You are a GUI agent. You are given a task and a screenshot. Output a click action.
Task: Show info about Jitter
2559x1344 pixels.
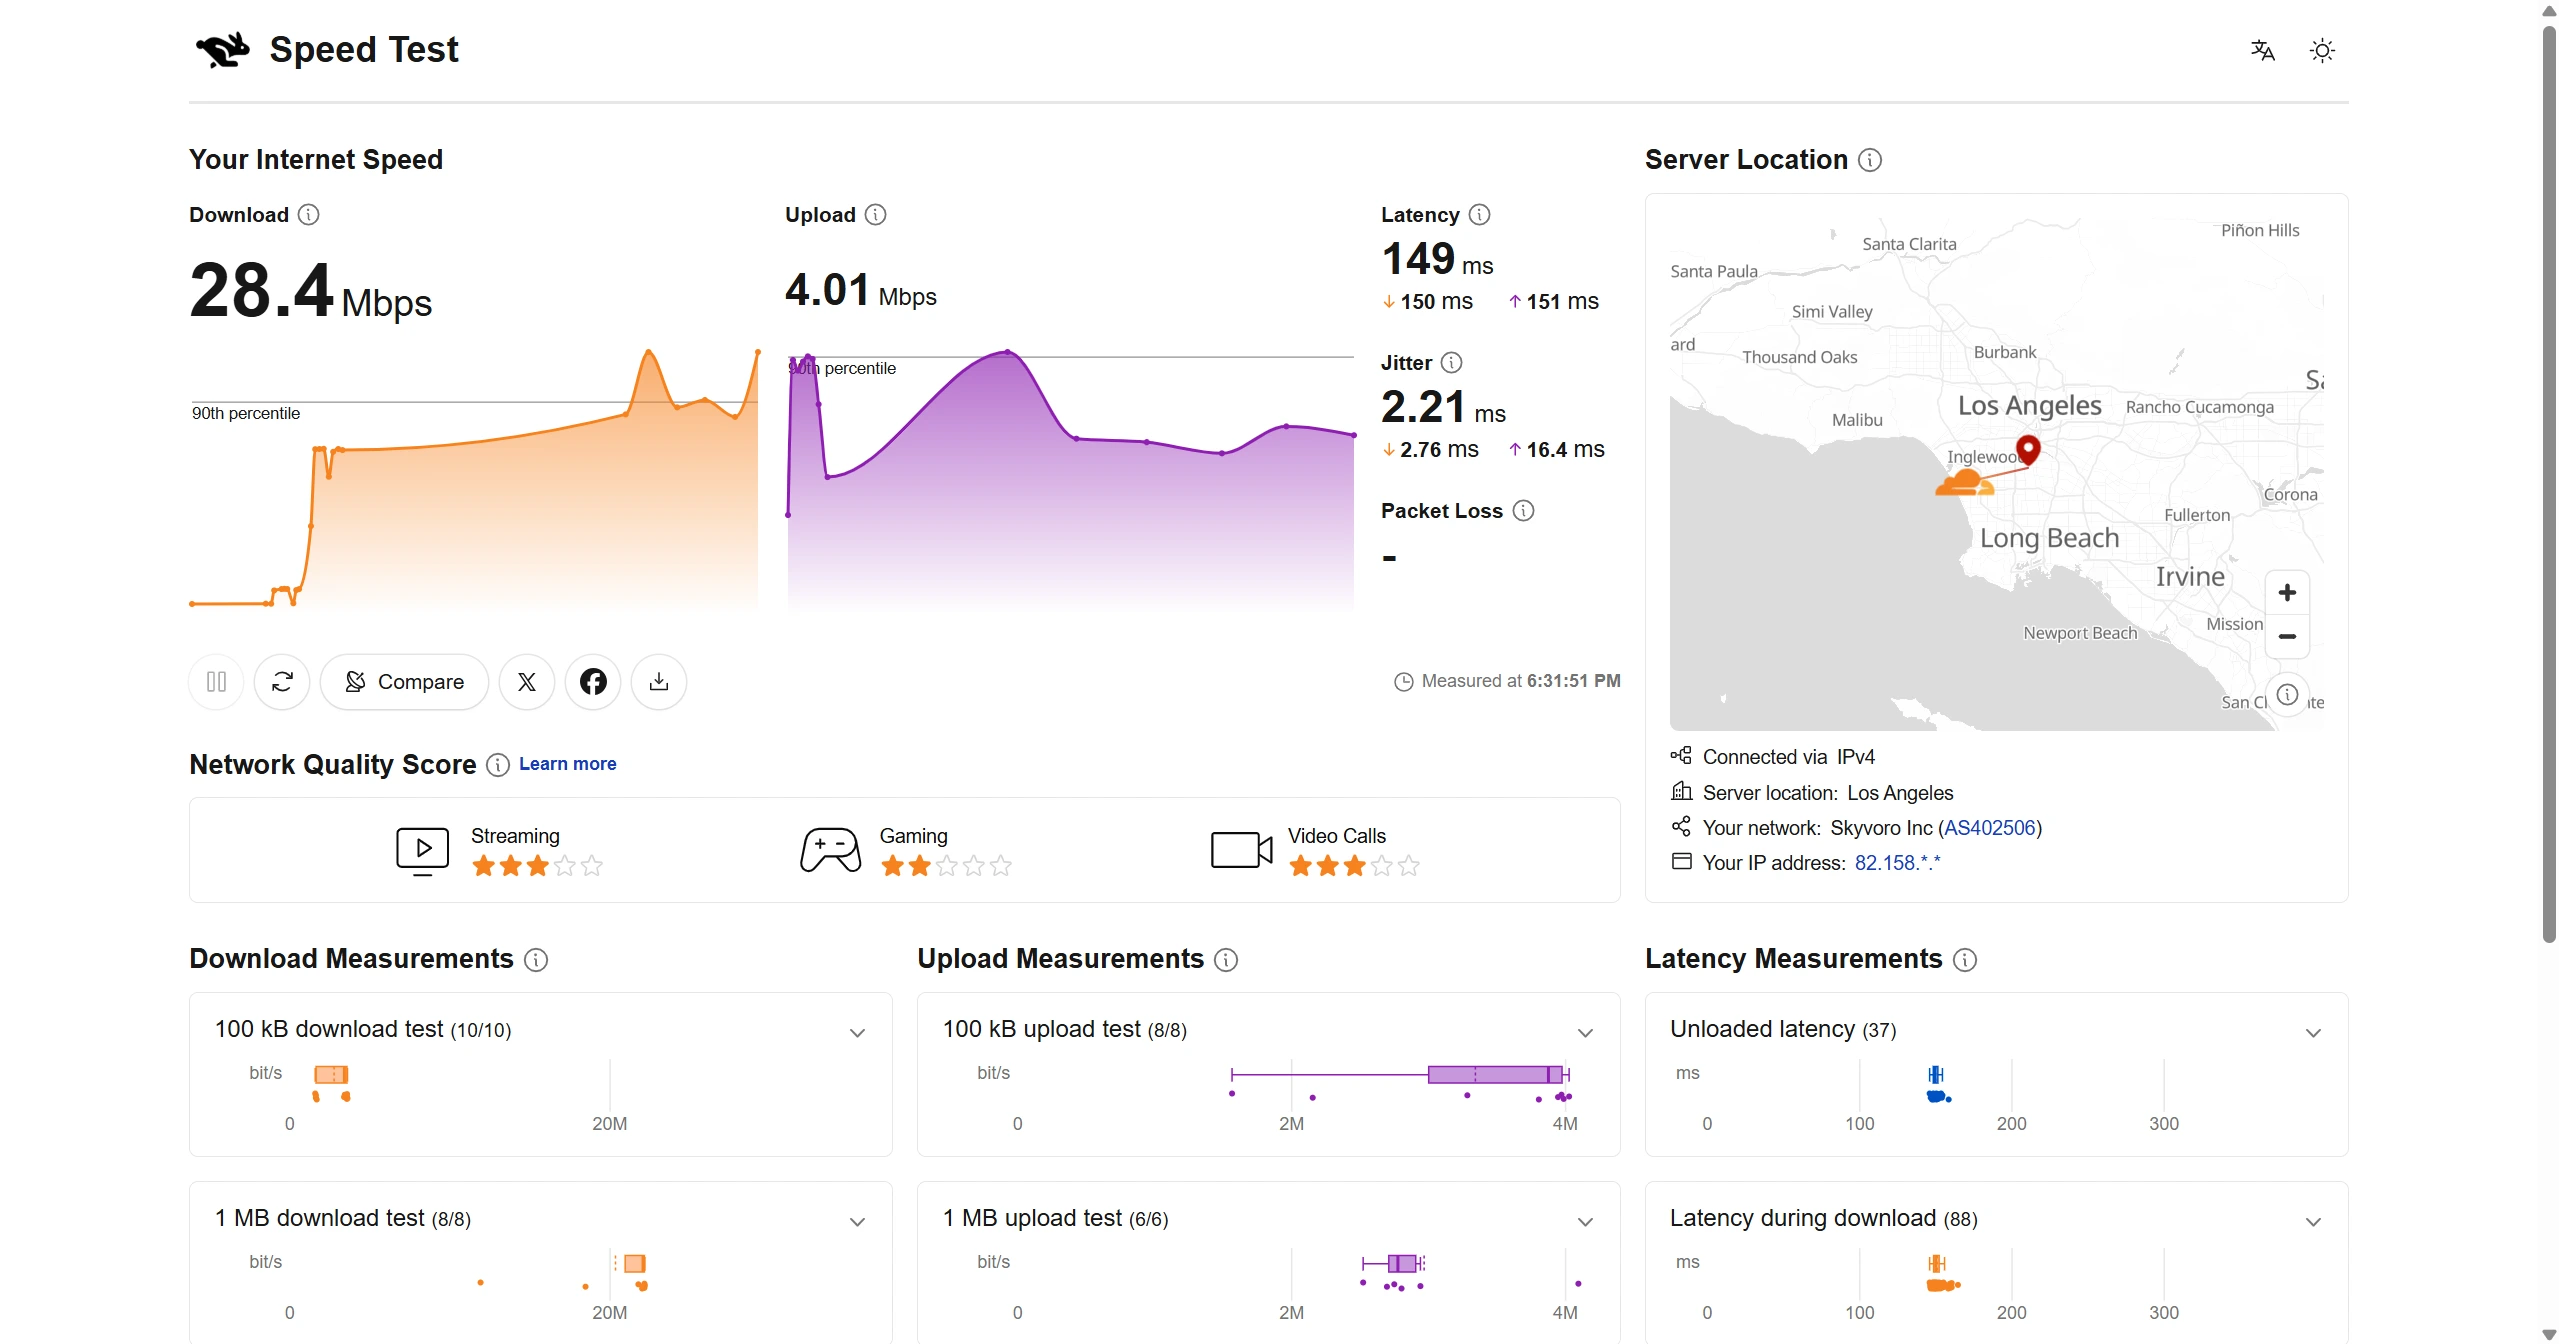click(x=1451, y=363)
